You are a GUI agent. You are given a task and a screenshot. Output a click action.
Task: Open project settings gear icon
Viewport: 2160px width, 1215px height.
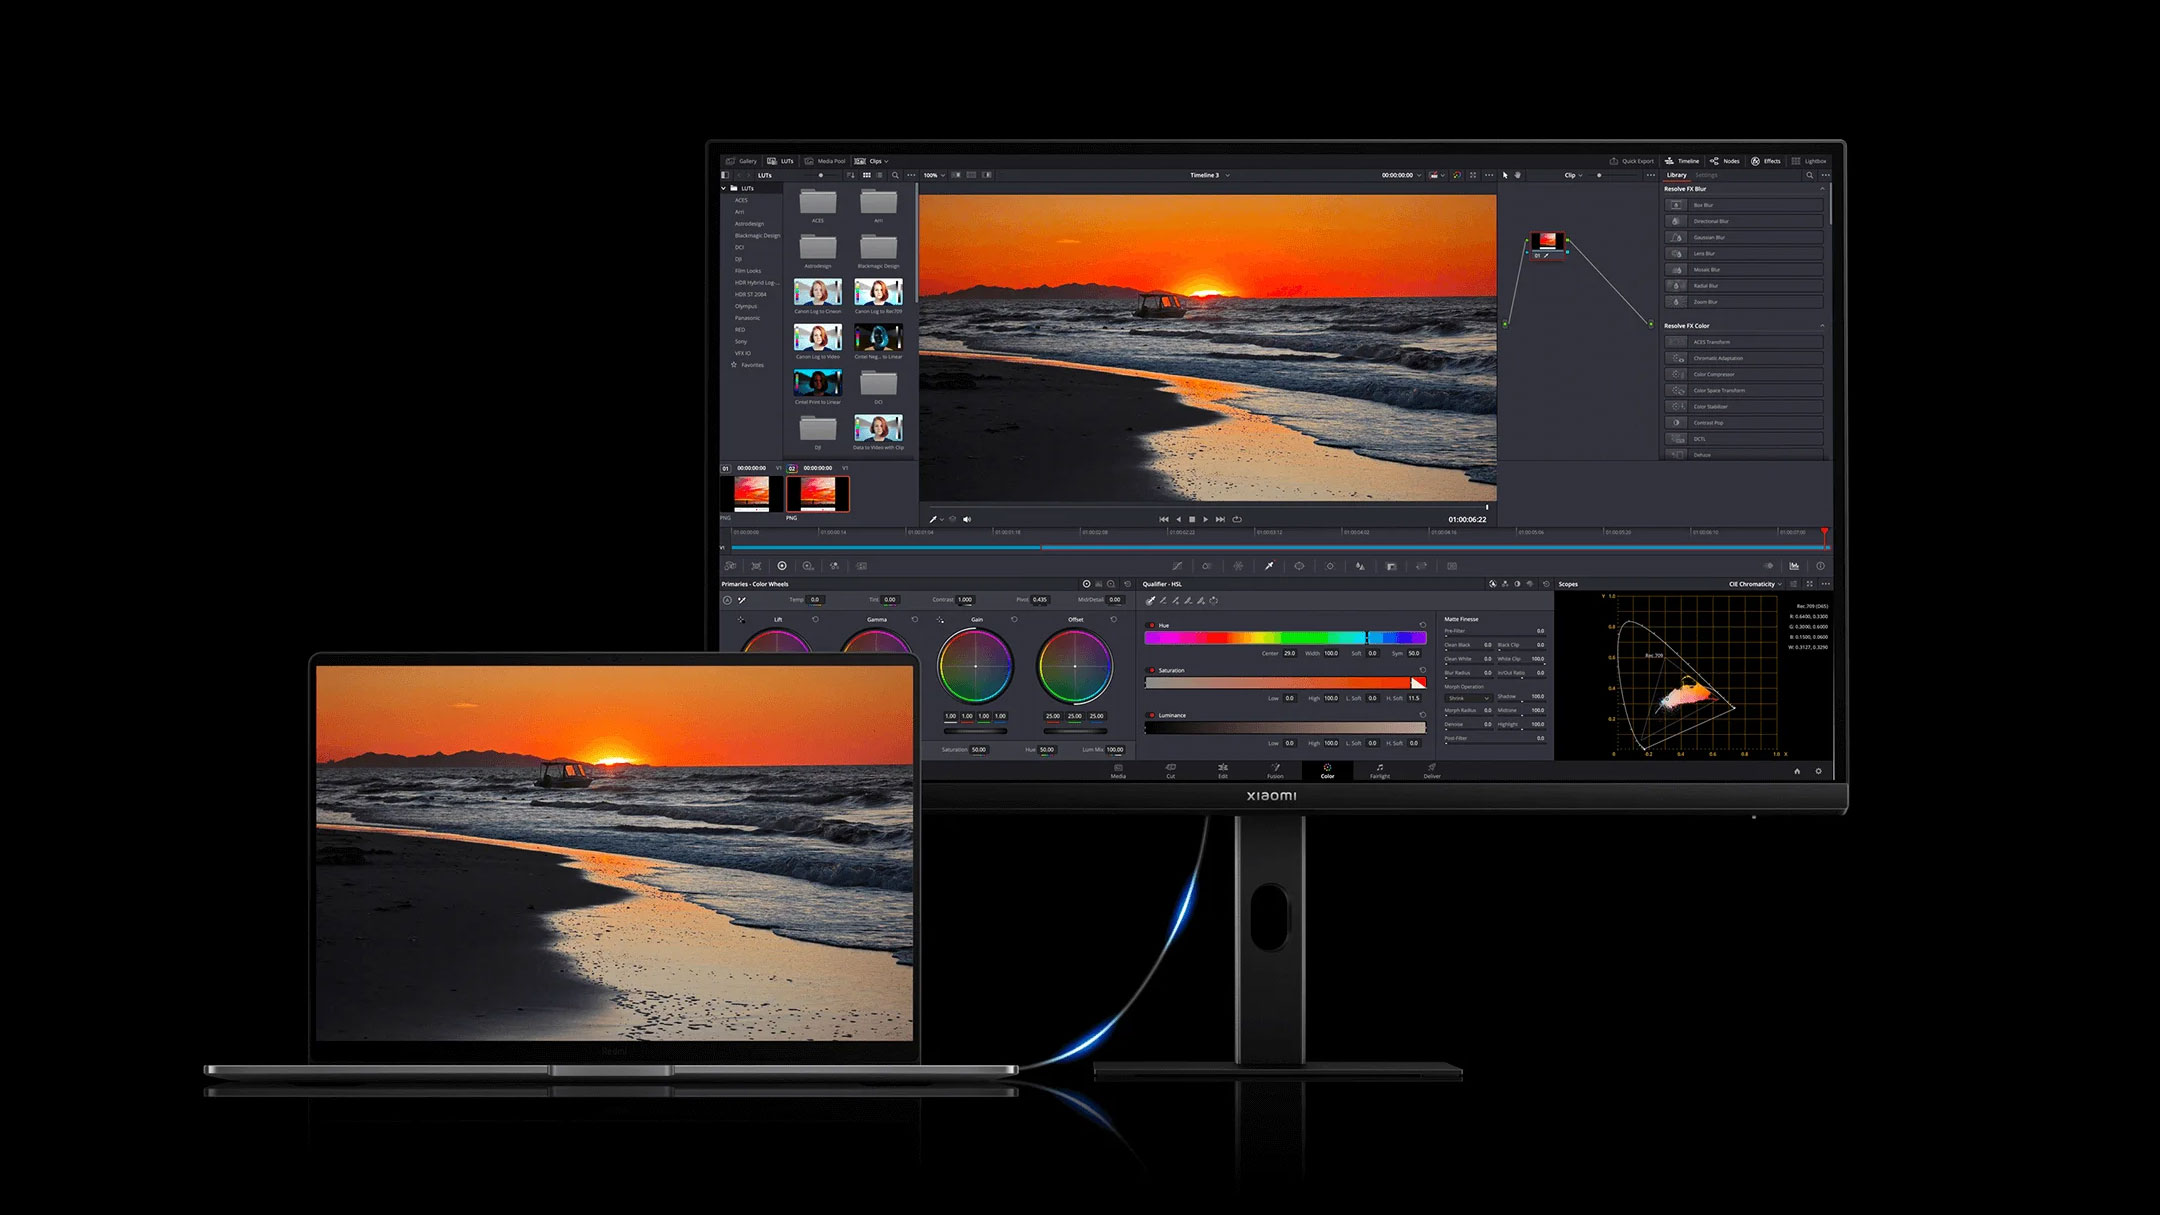coord(1818,771)
